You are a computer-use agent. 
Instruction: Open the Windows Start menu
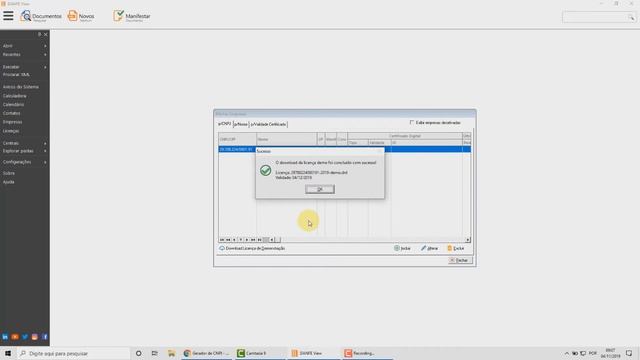tap(8, 353)
